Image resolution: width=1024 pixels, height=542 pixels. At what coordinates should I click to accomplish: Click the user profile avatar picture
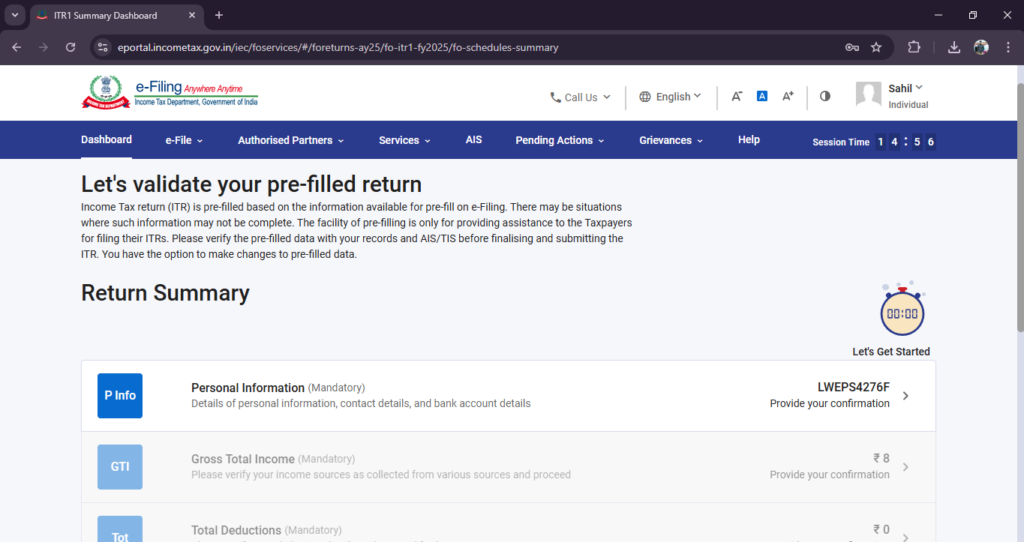[869, 95]
